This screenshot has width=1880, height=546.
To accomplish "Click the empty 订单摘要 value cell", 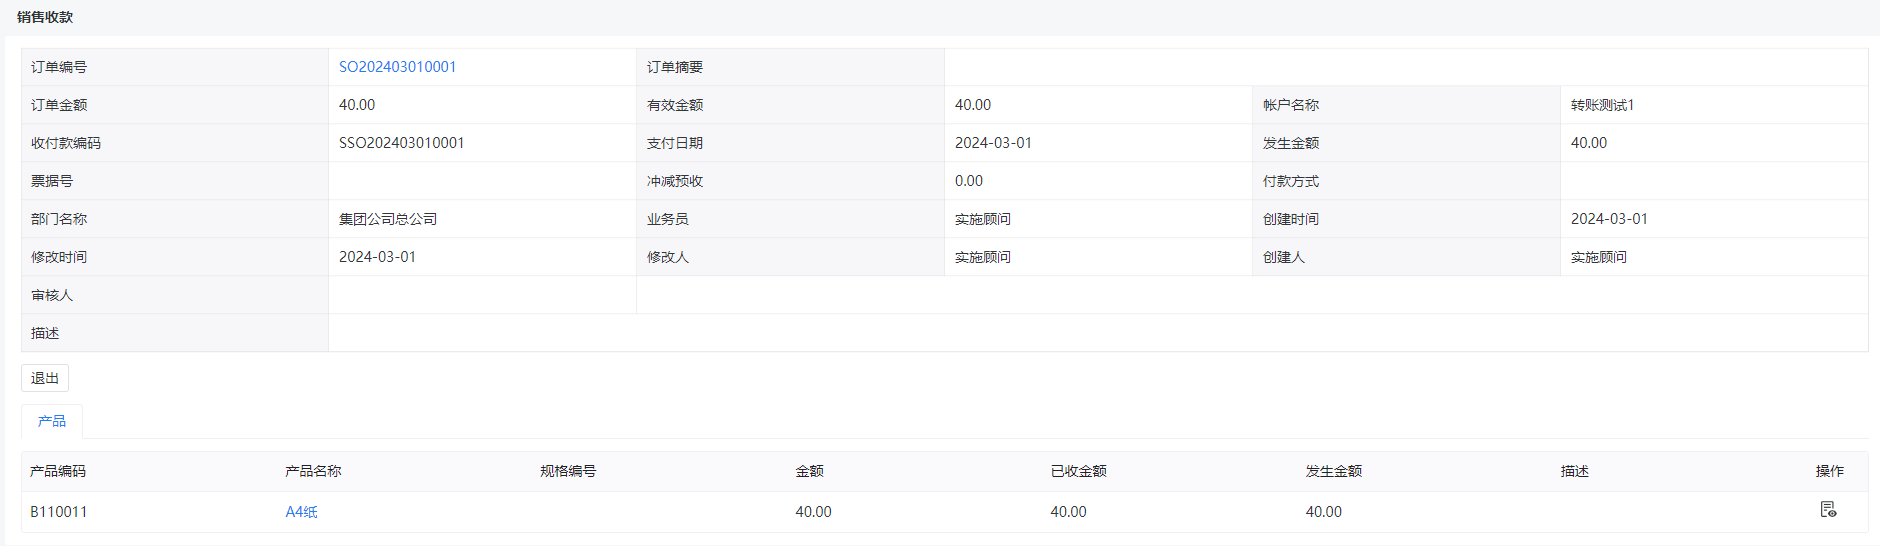I will (x=1406, y=67).
